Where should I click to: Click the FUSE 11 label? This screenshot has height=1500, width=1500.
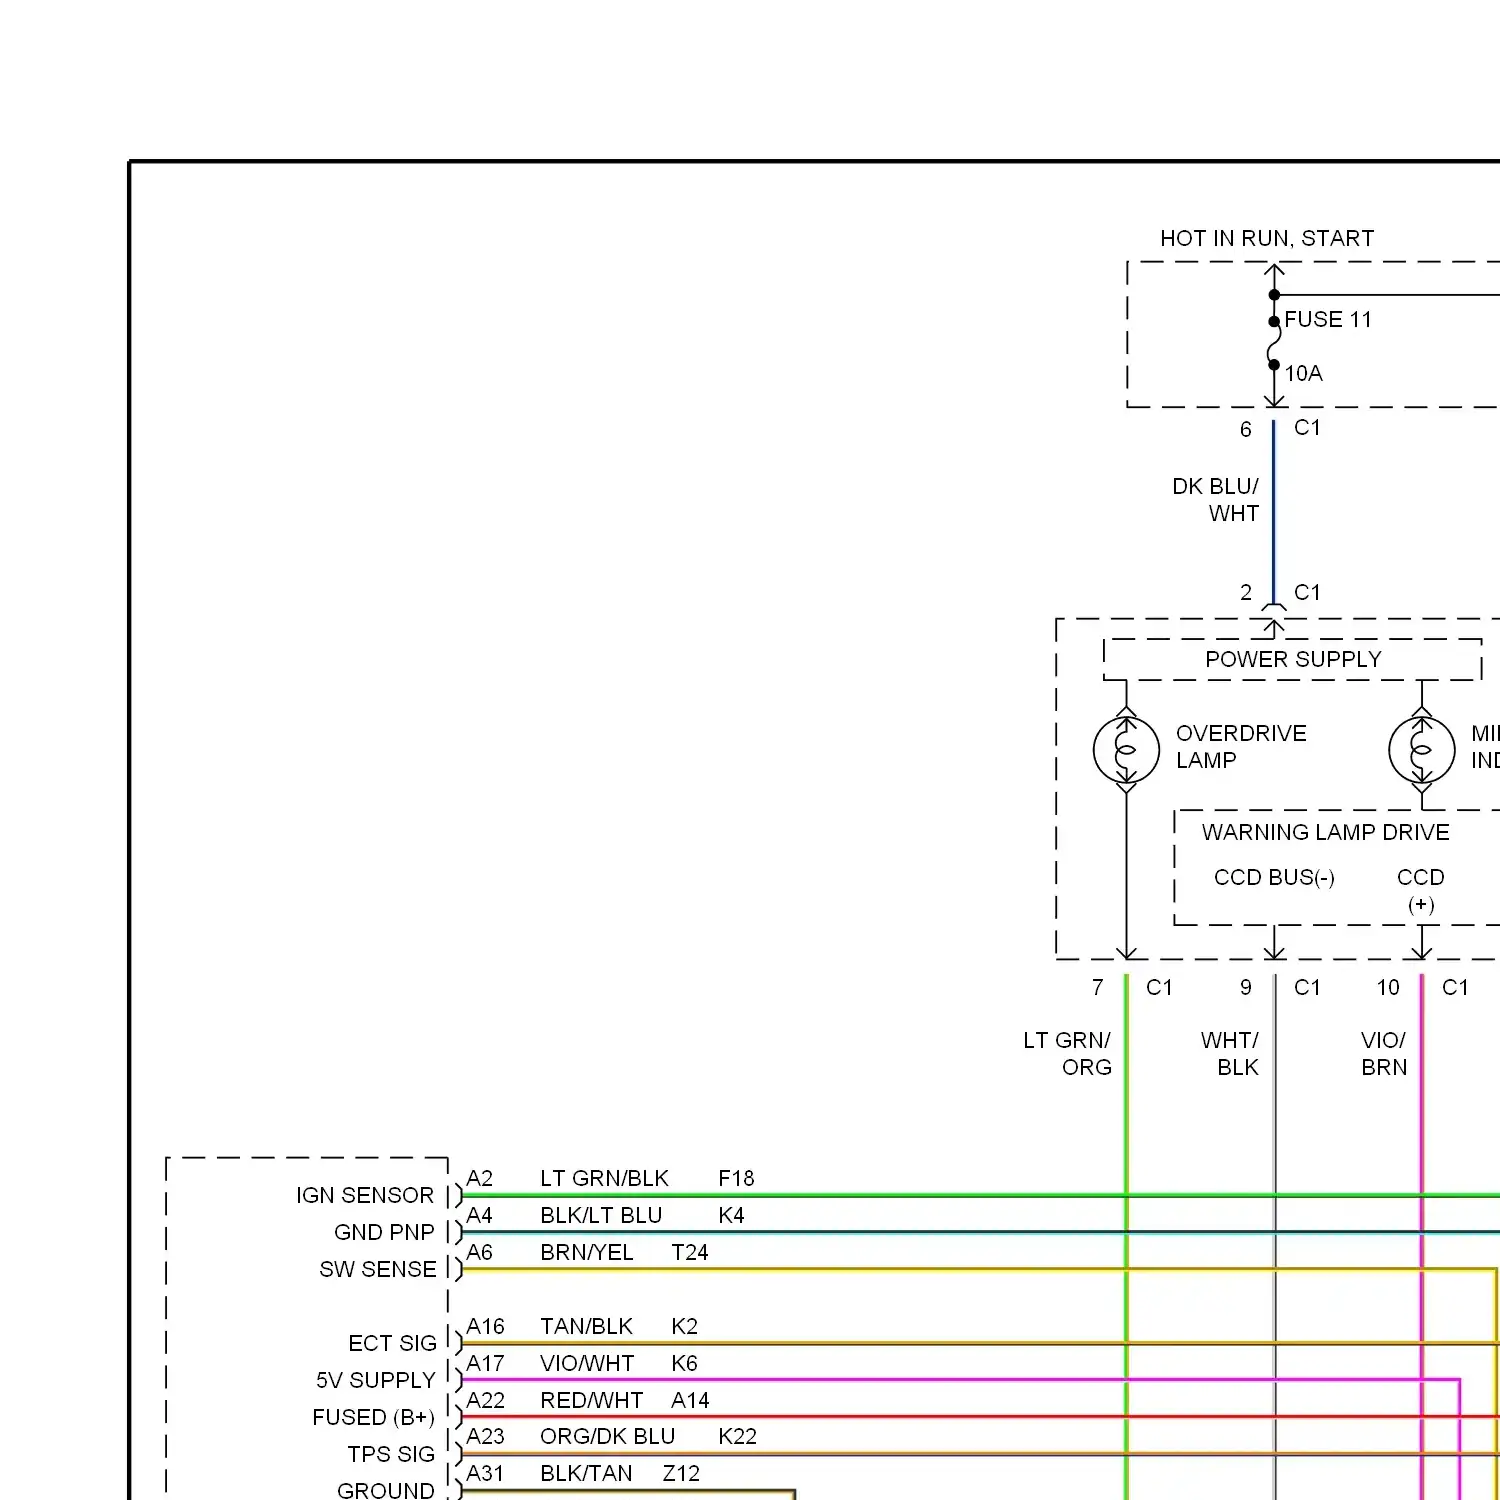click(1328, 320)
